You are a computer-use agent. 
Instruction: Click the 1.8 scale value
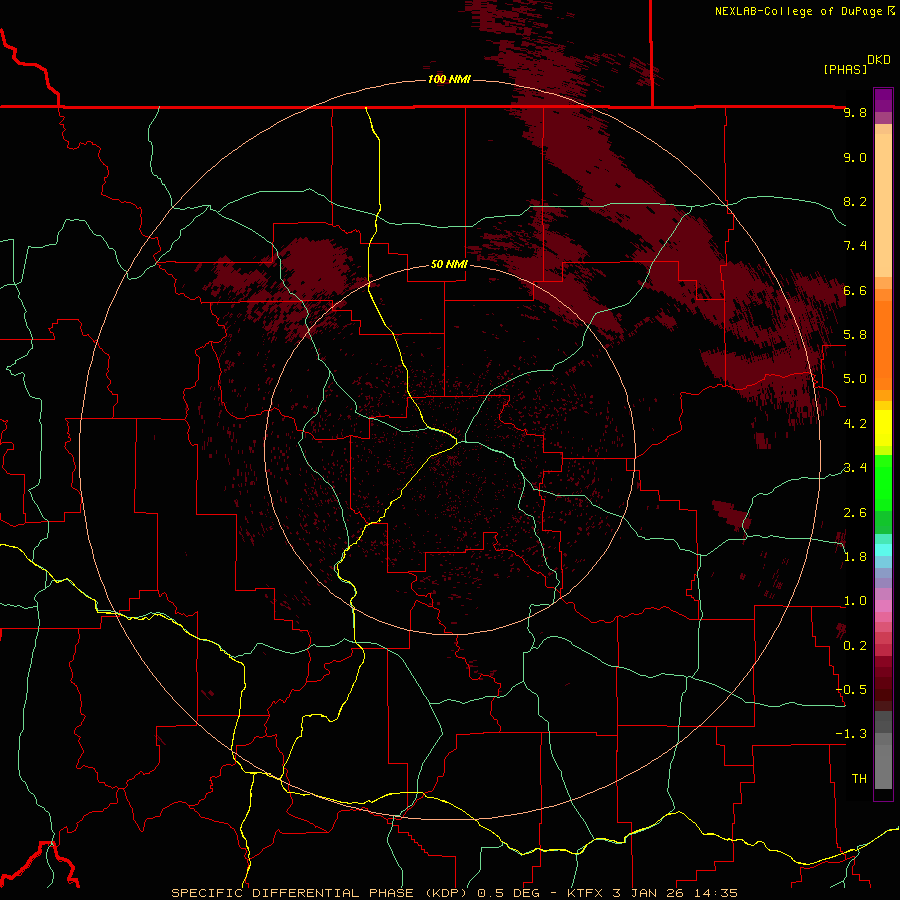tap(855, 557)
